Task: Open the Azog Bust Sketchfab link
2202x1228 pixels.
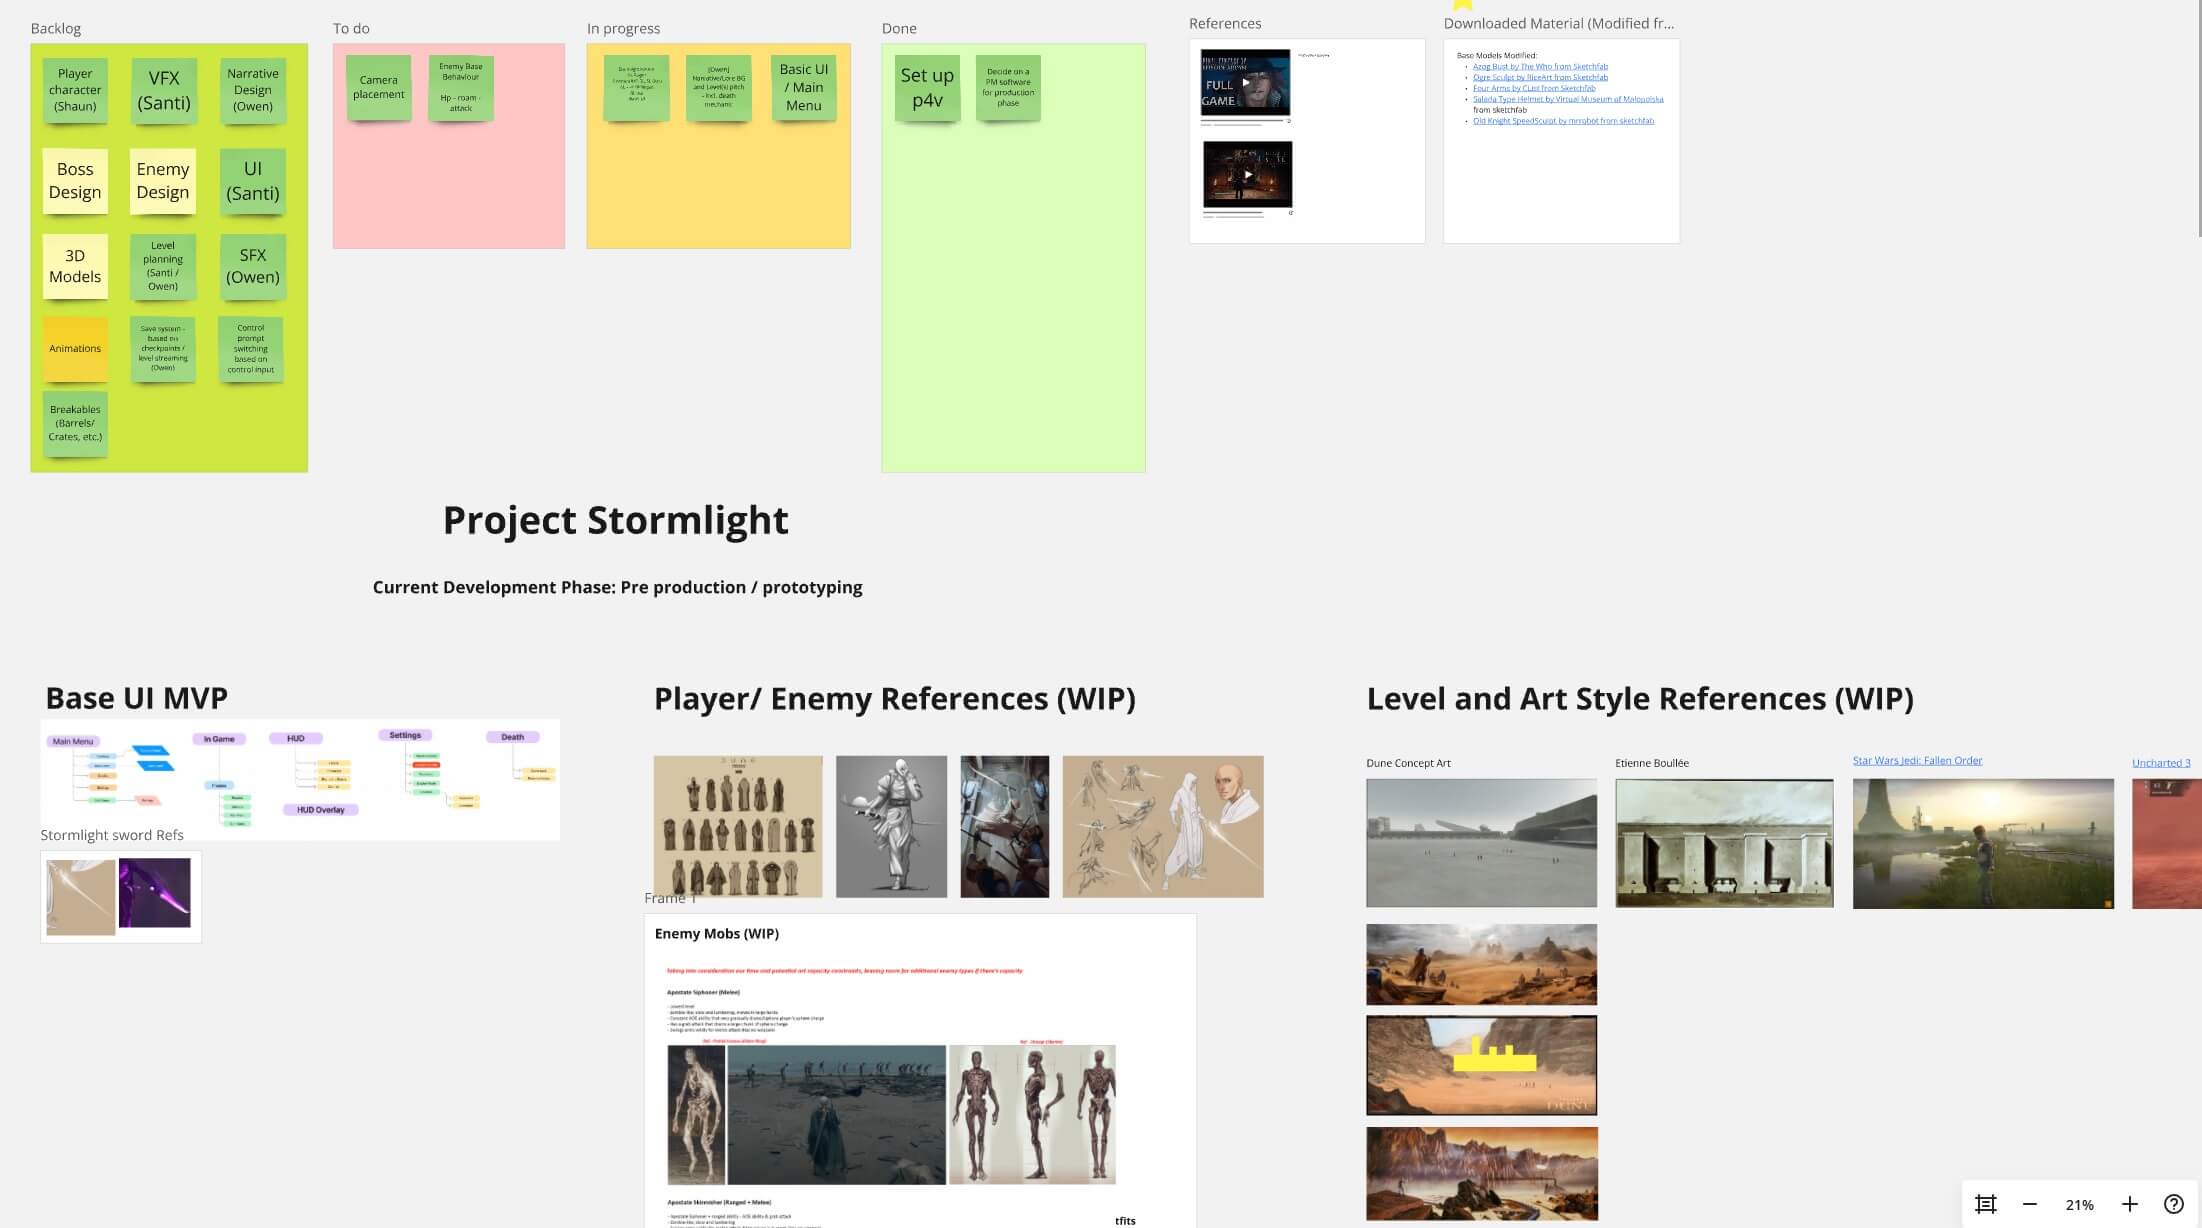Action: [x=1540, y=67]
